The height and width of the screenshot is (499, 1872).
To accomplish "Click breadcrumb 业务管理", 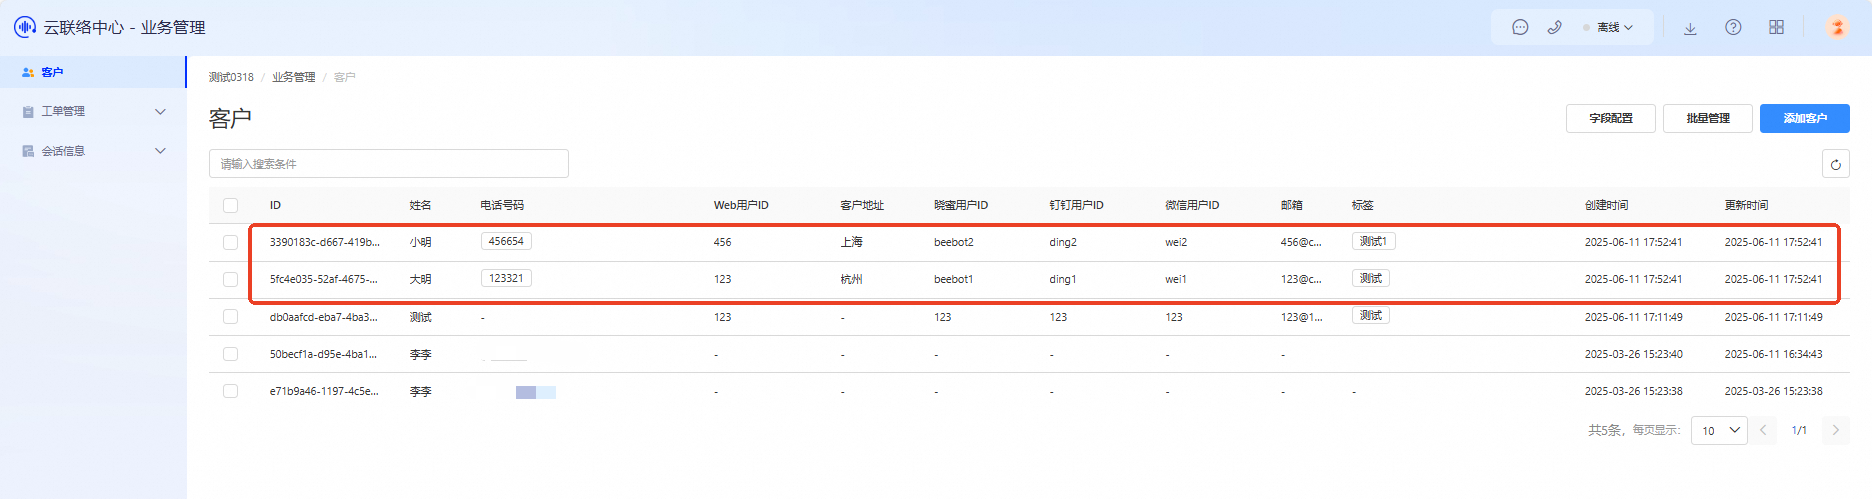I will click(293, 77).
